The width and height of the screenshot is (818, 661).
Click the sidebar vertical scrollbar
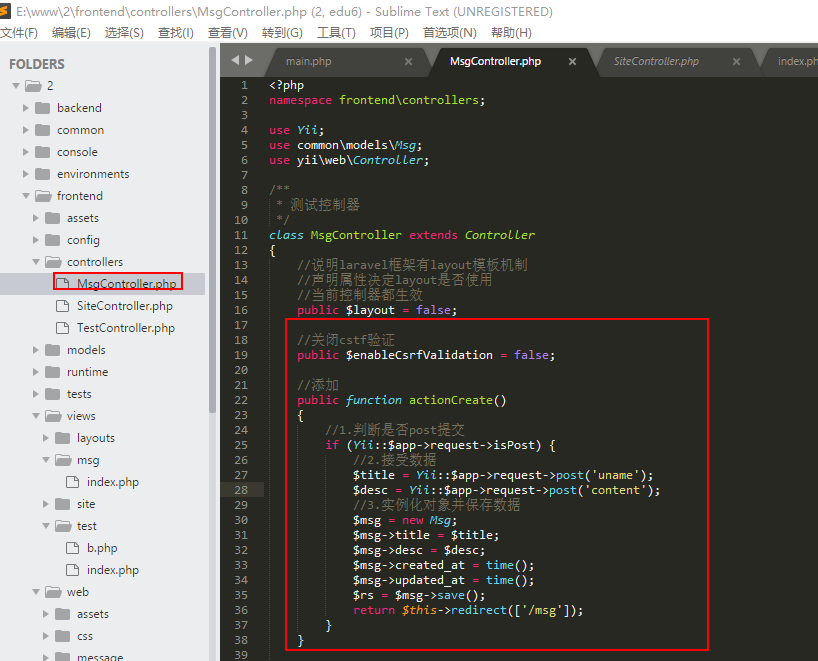pos(212,230)
